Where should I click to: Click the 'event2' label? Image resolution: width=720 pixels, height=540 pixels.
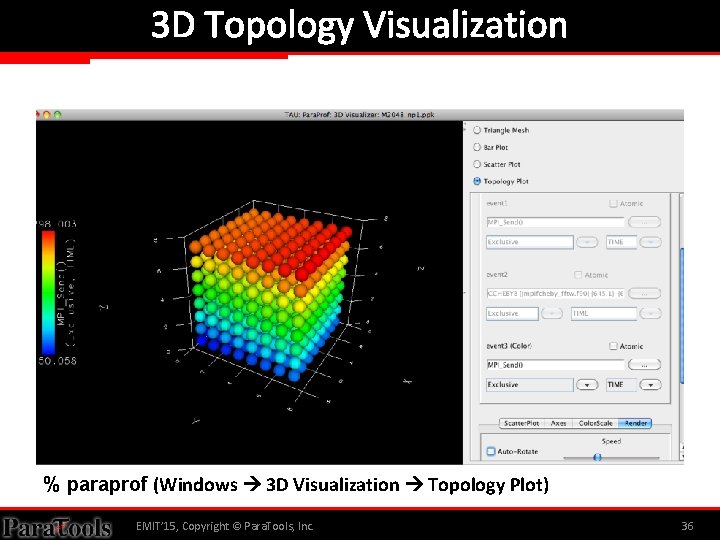click(496, 275)
